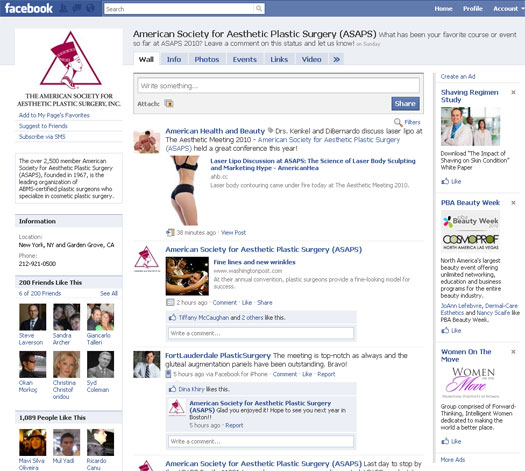Dismiss the PBA Beauty Week ad
Screen dimensions: 525x471
pos(513,203)
